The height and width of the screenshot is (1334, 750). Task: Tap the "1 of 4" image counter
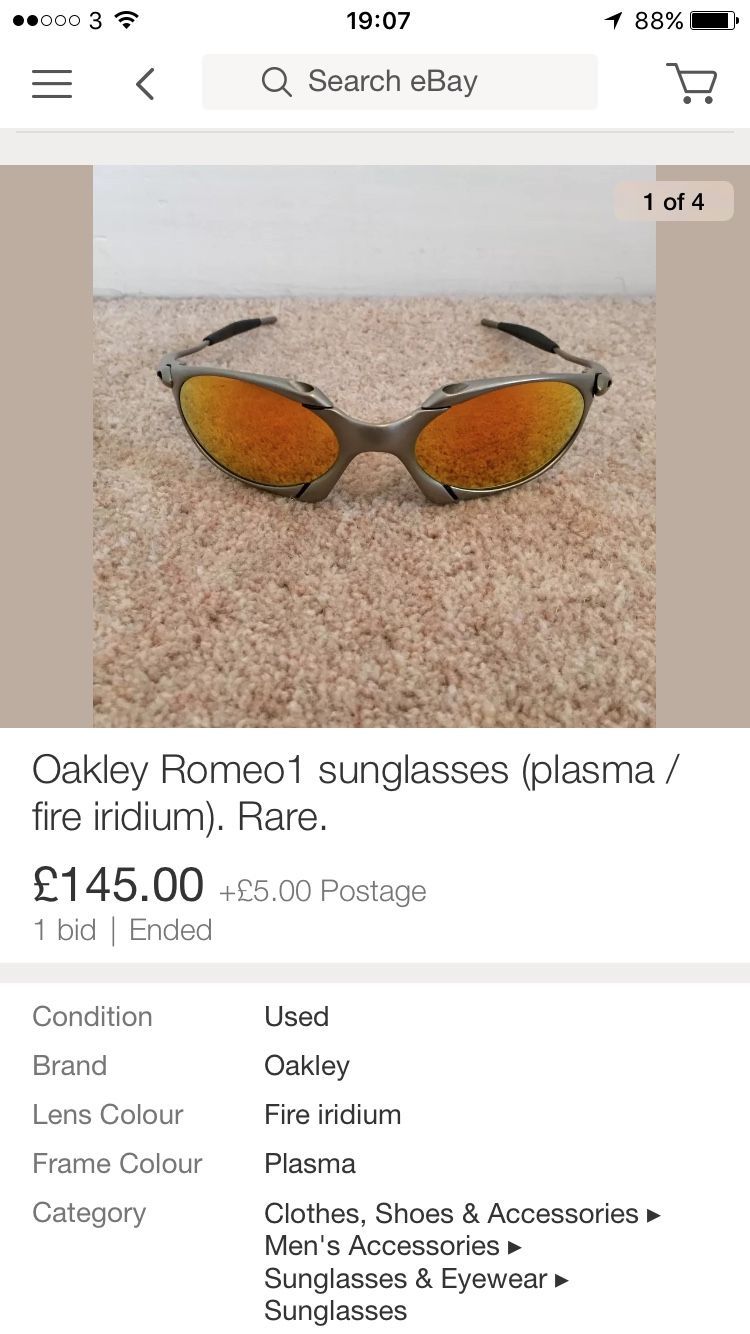click(x=673, y=202)
